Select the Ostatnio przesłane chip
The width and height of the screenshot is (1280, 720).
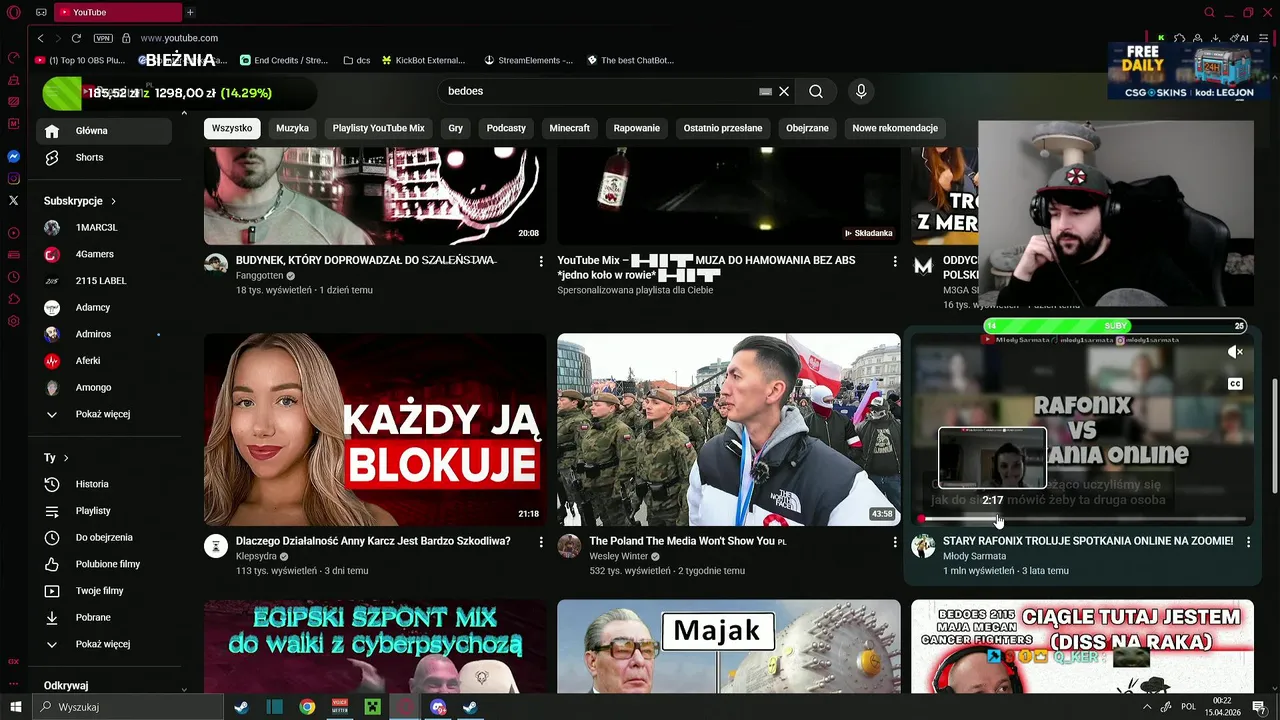point(723,128)
